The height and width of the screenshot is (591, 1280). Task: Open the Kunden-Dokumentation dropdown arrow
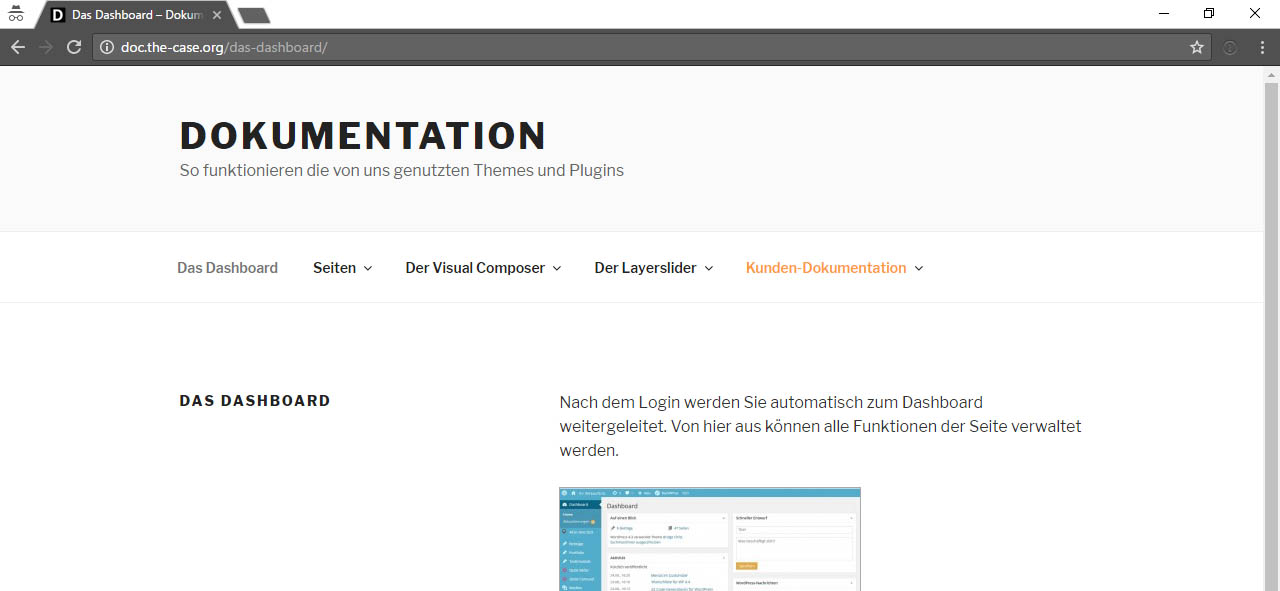coord(919,268)
